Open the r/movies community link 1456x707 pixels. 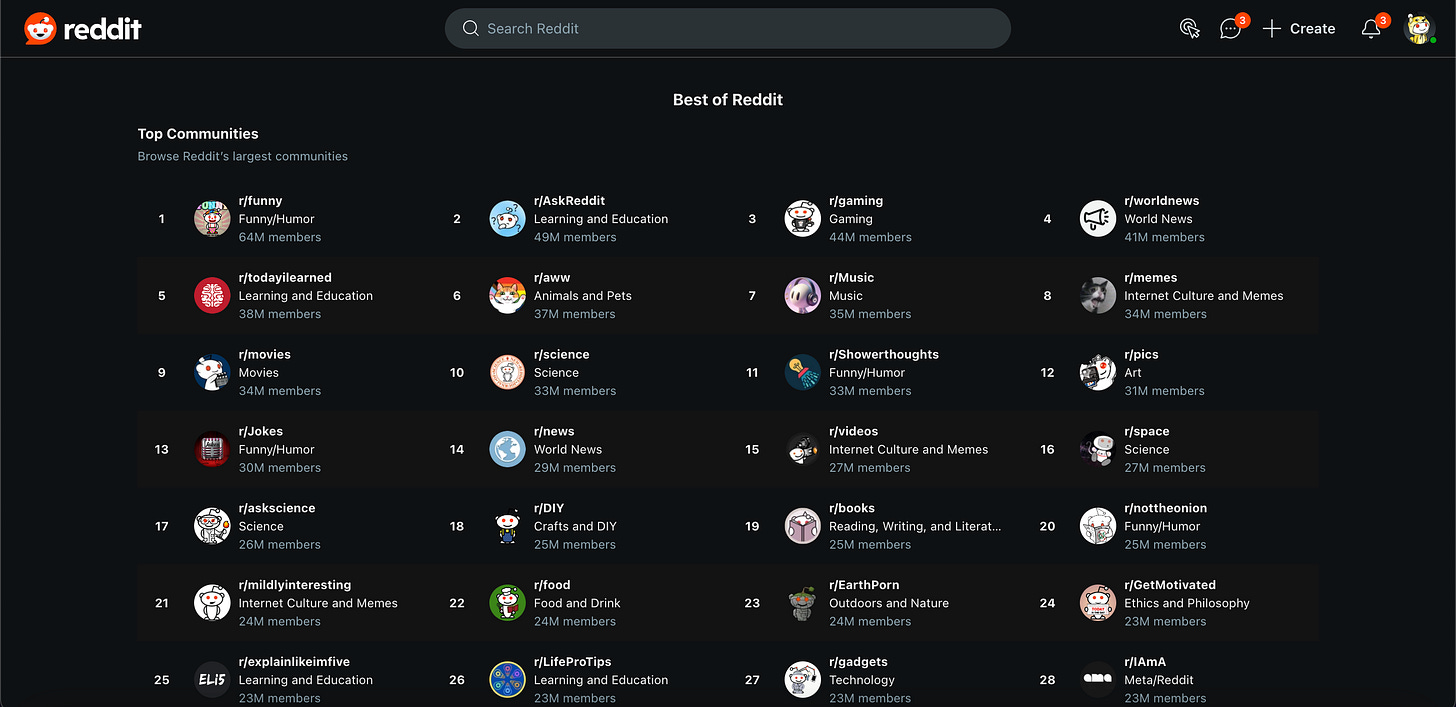tap(264, 355)
